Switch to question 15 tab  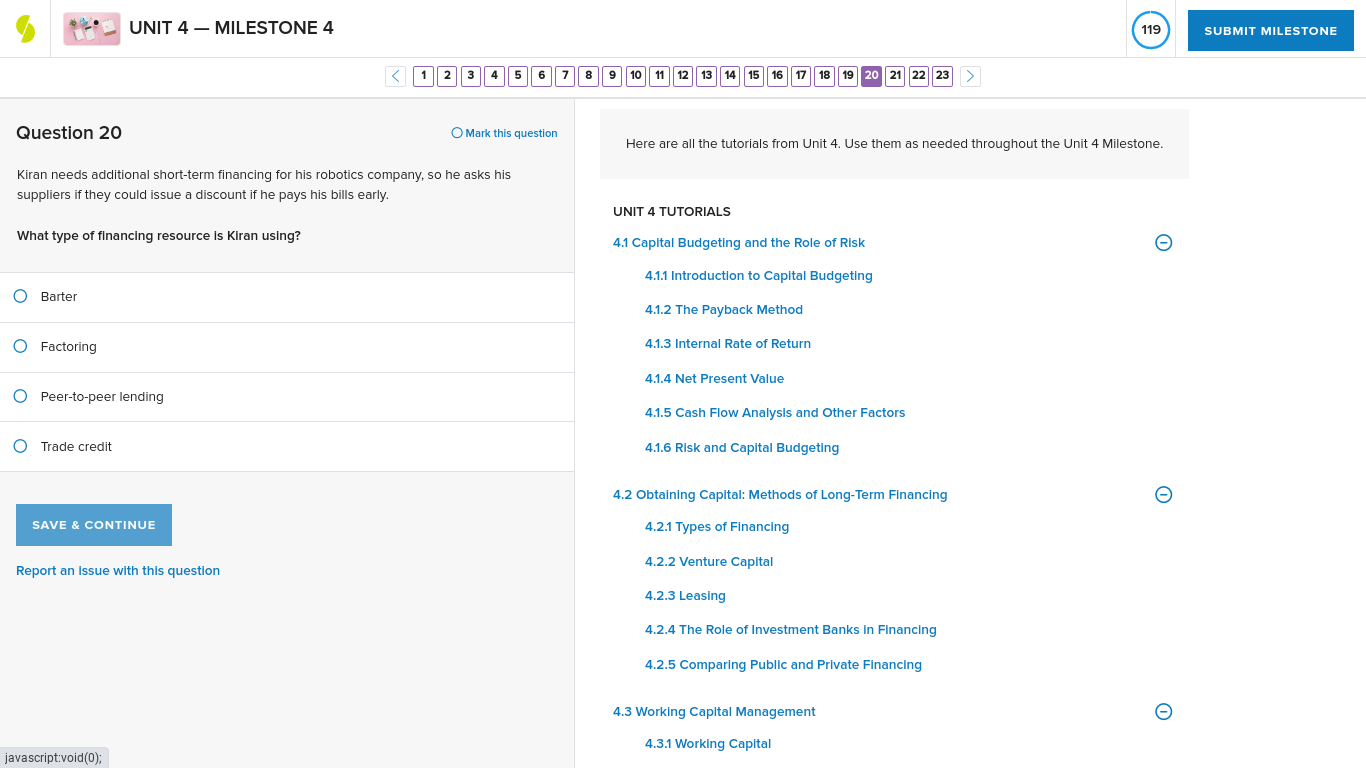(x=753, y=75)
